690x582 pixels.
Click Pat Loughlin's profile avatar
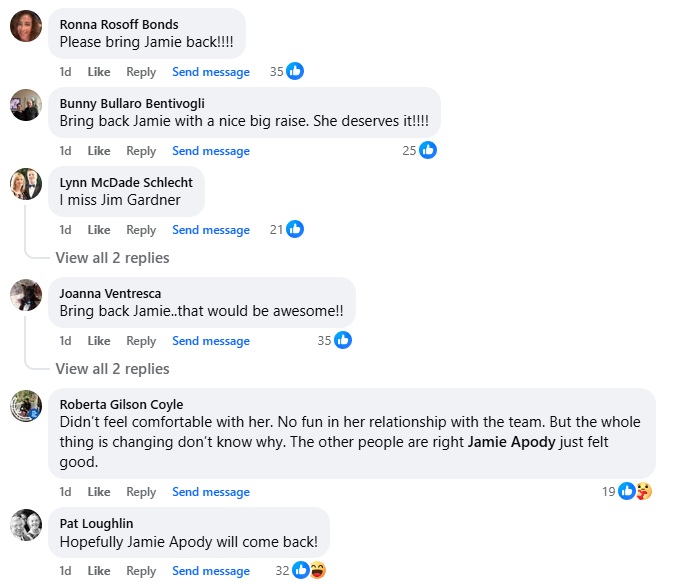[26, 524]
